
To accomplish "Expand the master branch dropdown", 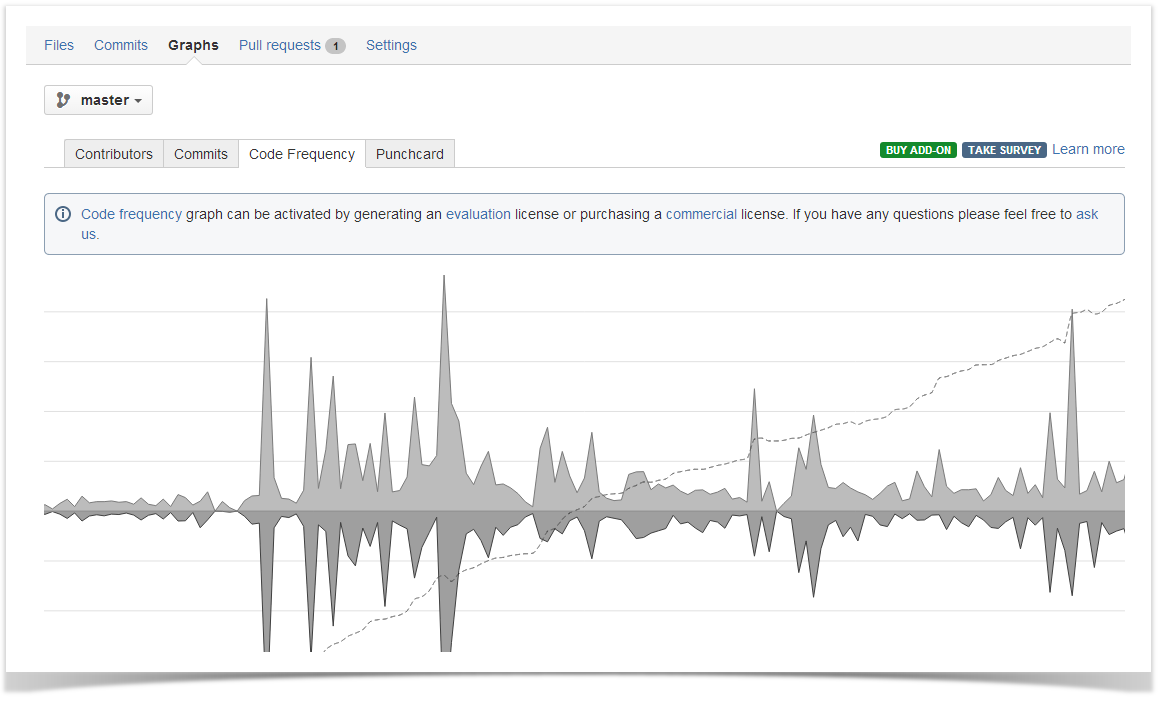I will coord(98,100).
